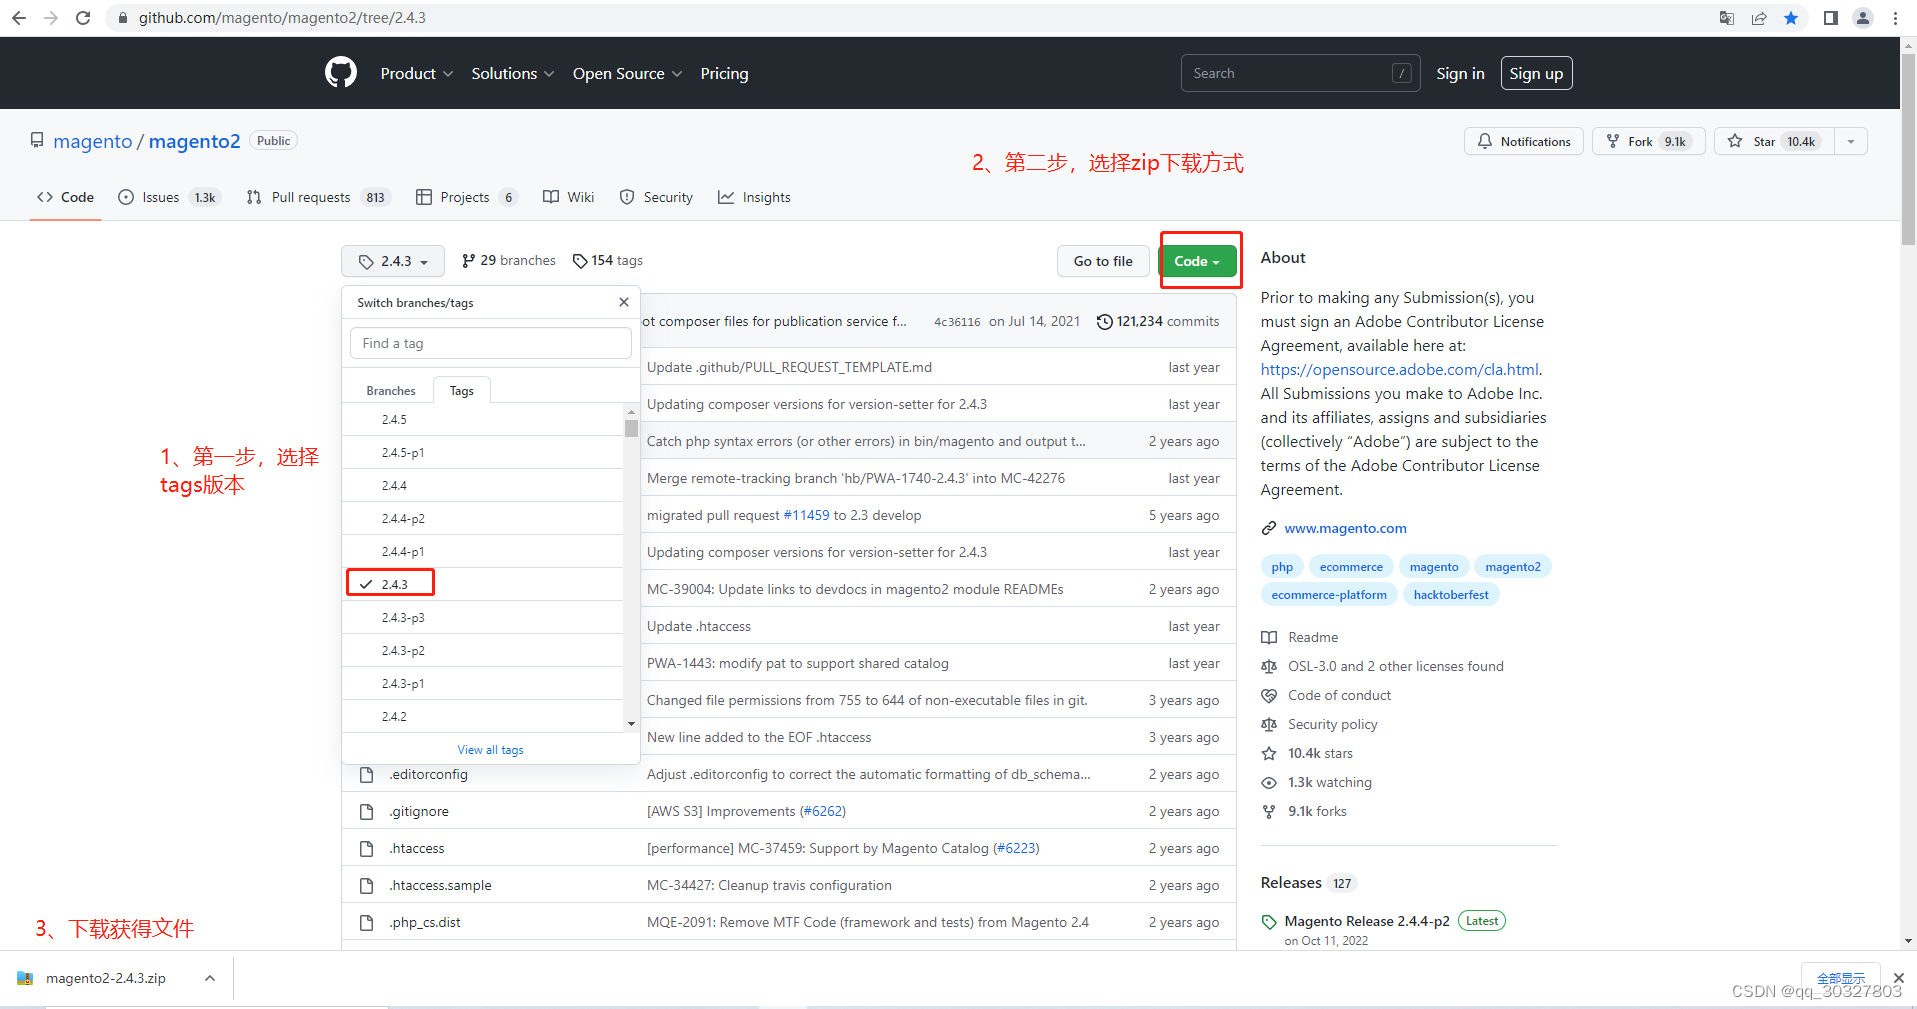This screenshot has width=1917, height=1009.
Task: Click the Find a tag input
Action: pos(491,343)
